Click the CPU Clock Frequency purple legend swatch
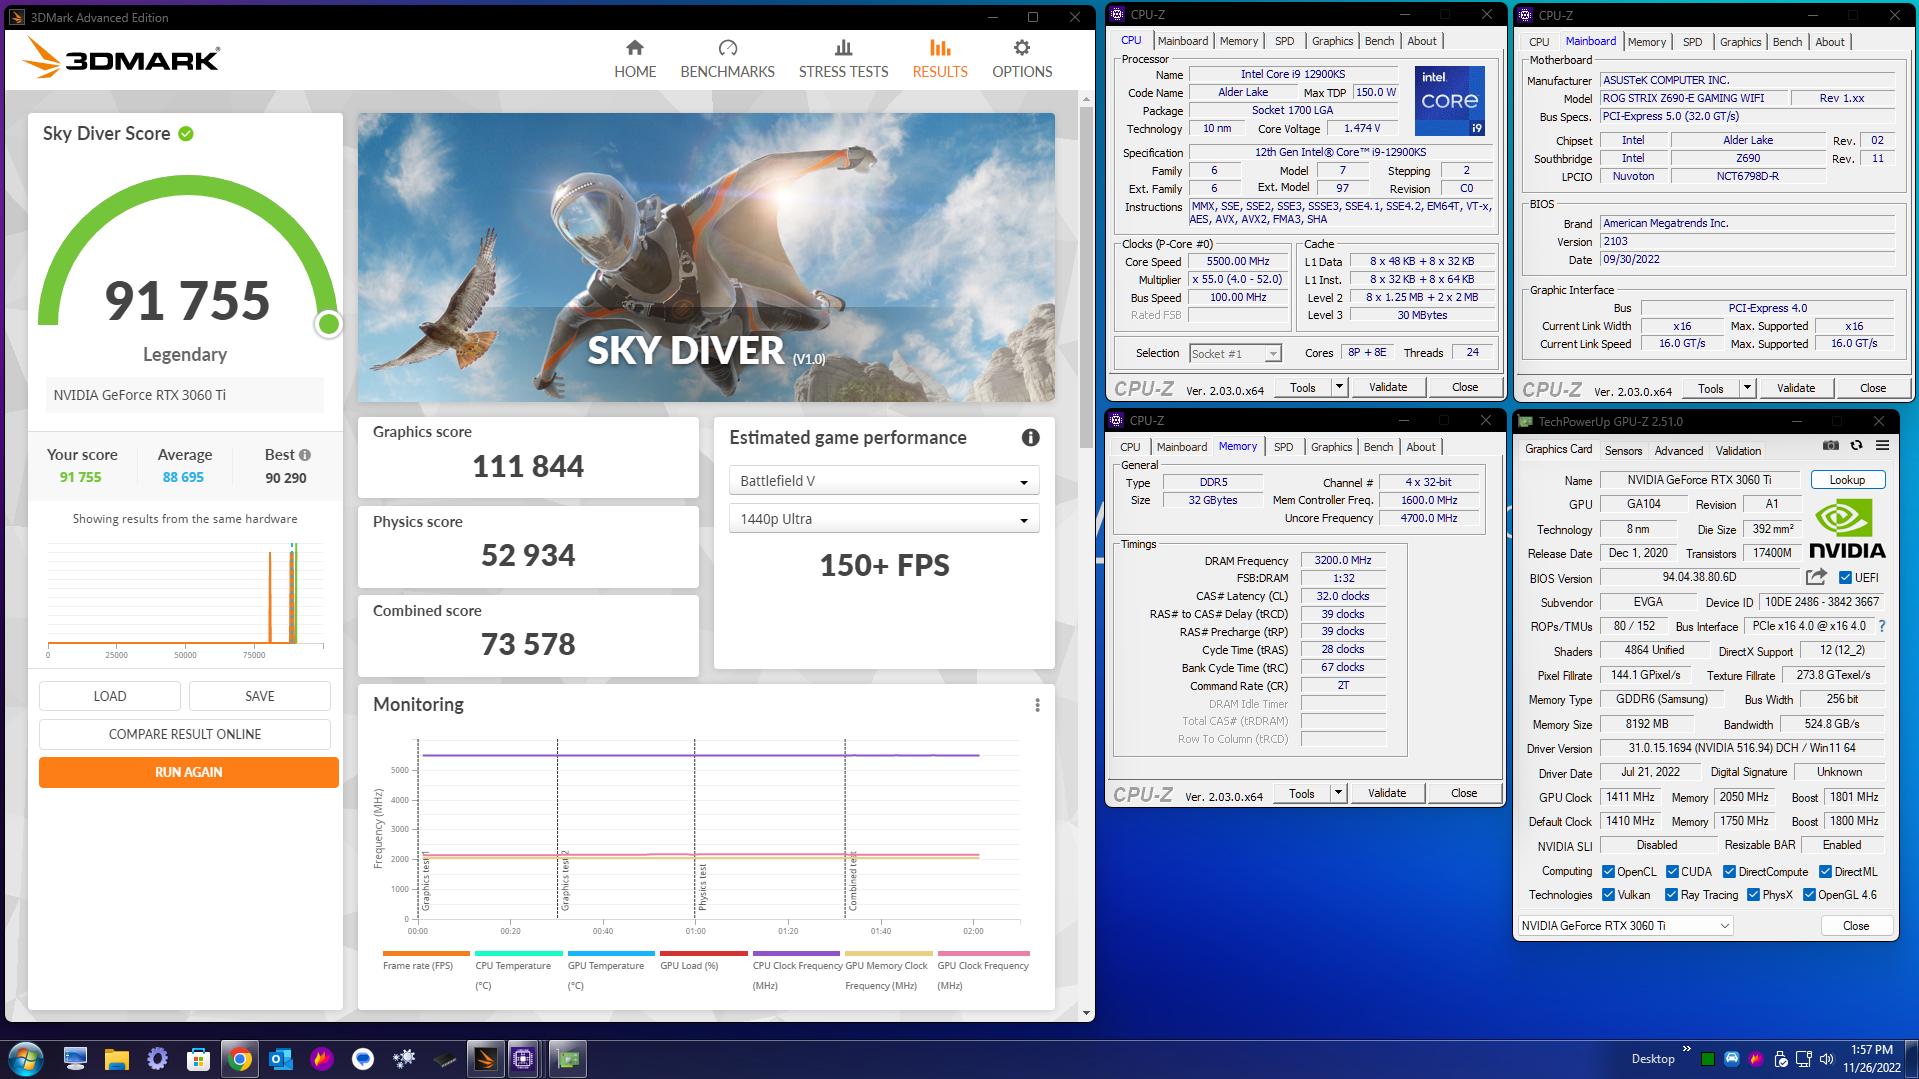This screenshot has width=1919, height=1079. click(x=796, y=954)
